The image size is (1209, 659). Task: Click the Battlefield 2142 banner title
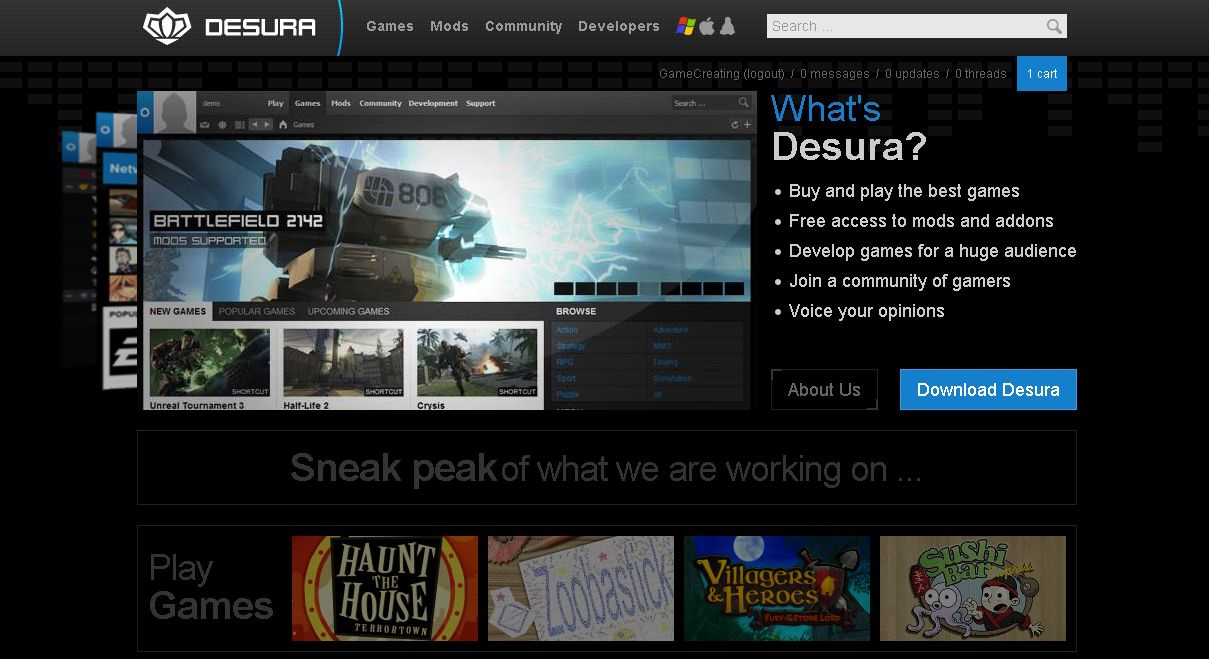pyautogui.click(x=238, y=221)
